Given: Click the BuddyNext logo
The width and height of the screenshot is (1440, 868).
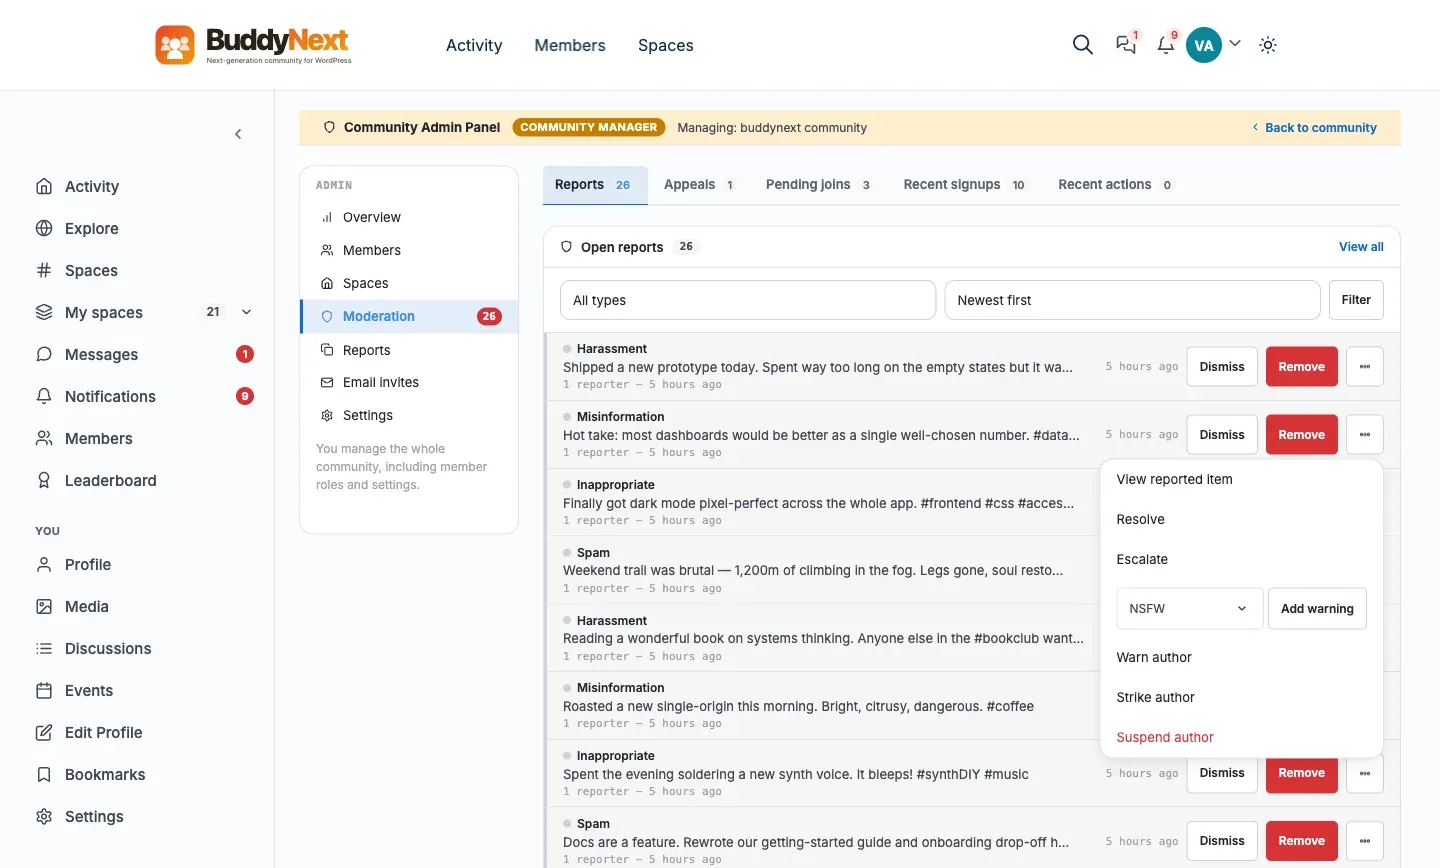Looking at the screenshot, I should pyautogui.click(x=253, y=45).
